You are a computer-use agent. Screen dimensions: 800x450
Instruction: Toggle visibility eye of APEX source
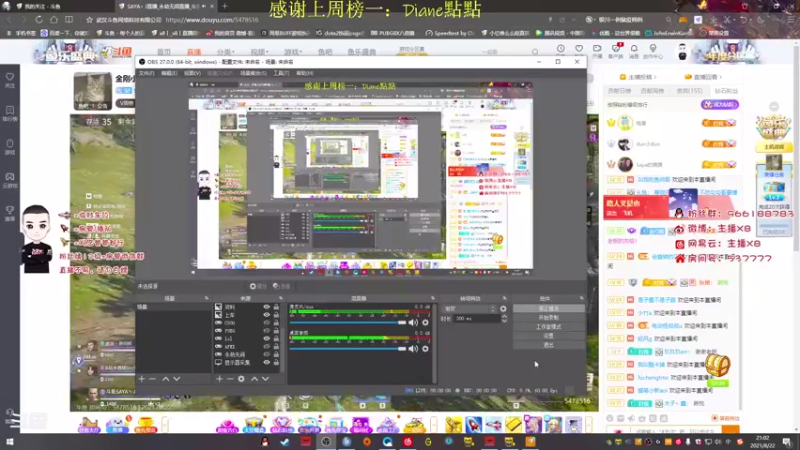[266, 346]
